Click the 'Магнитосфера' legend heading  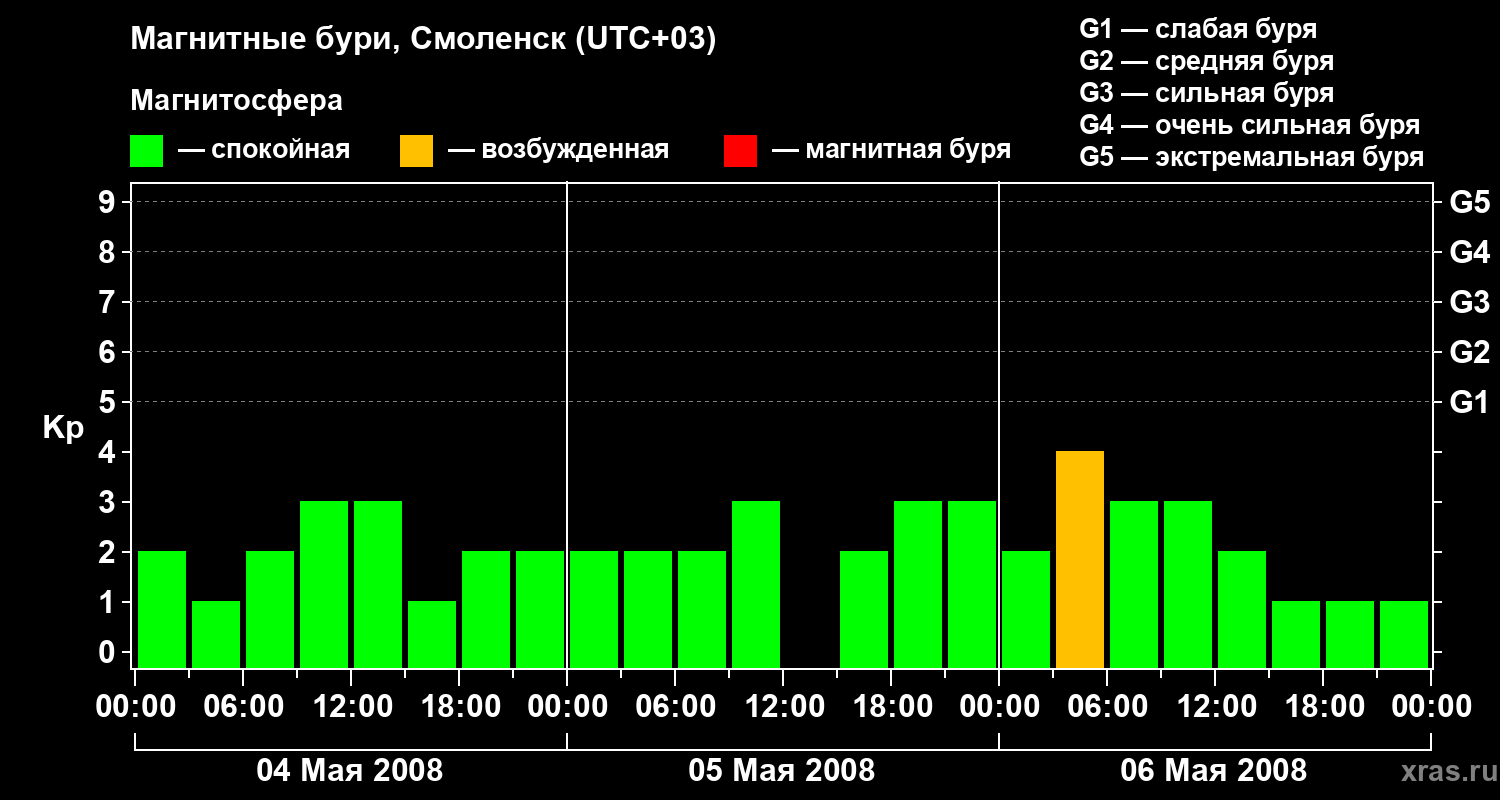point(236,101)
